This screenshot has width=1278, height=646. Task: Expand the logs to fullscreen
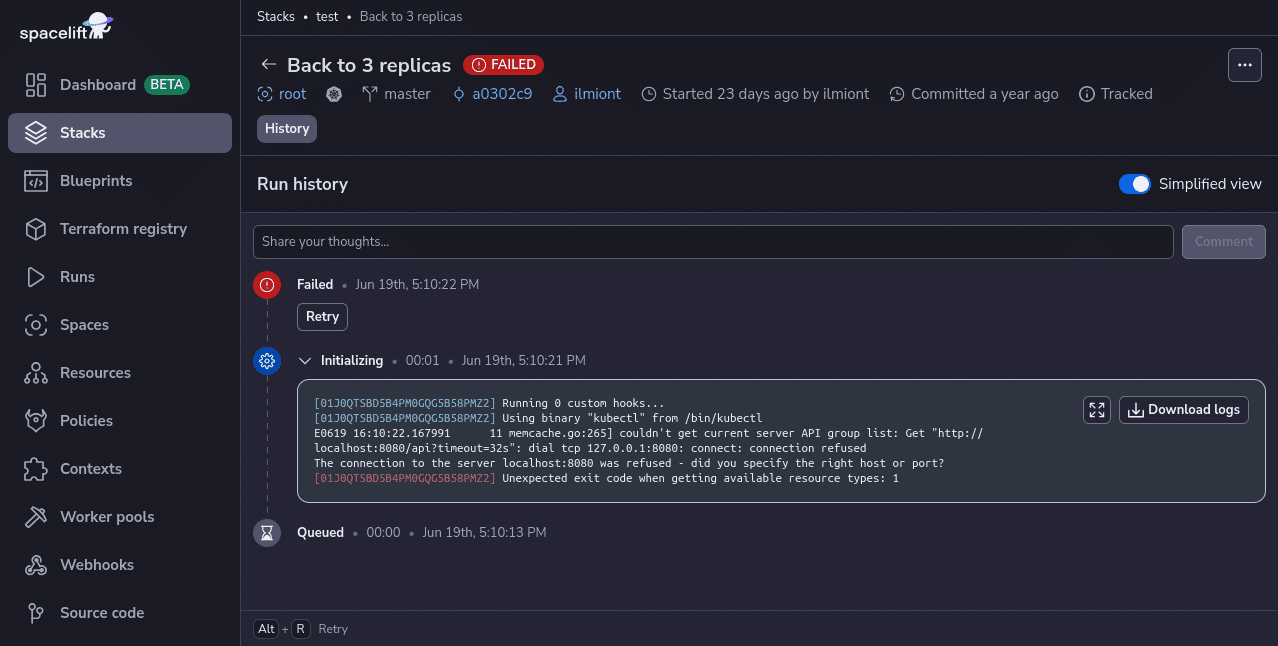pos(1097,410)
